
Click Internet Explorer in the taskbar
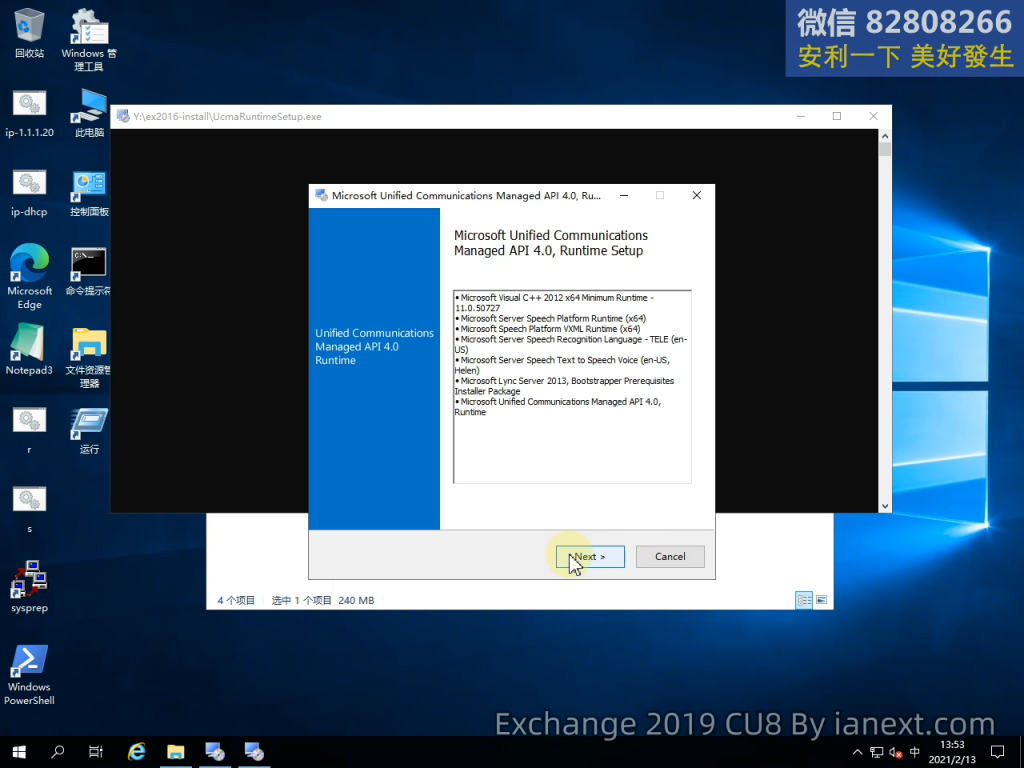(x=137, y=751)
